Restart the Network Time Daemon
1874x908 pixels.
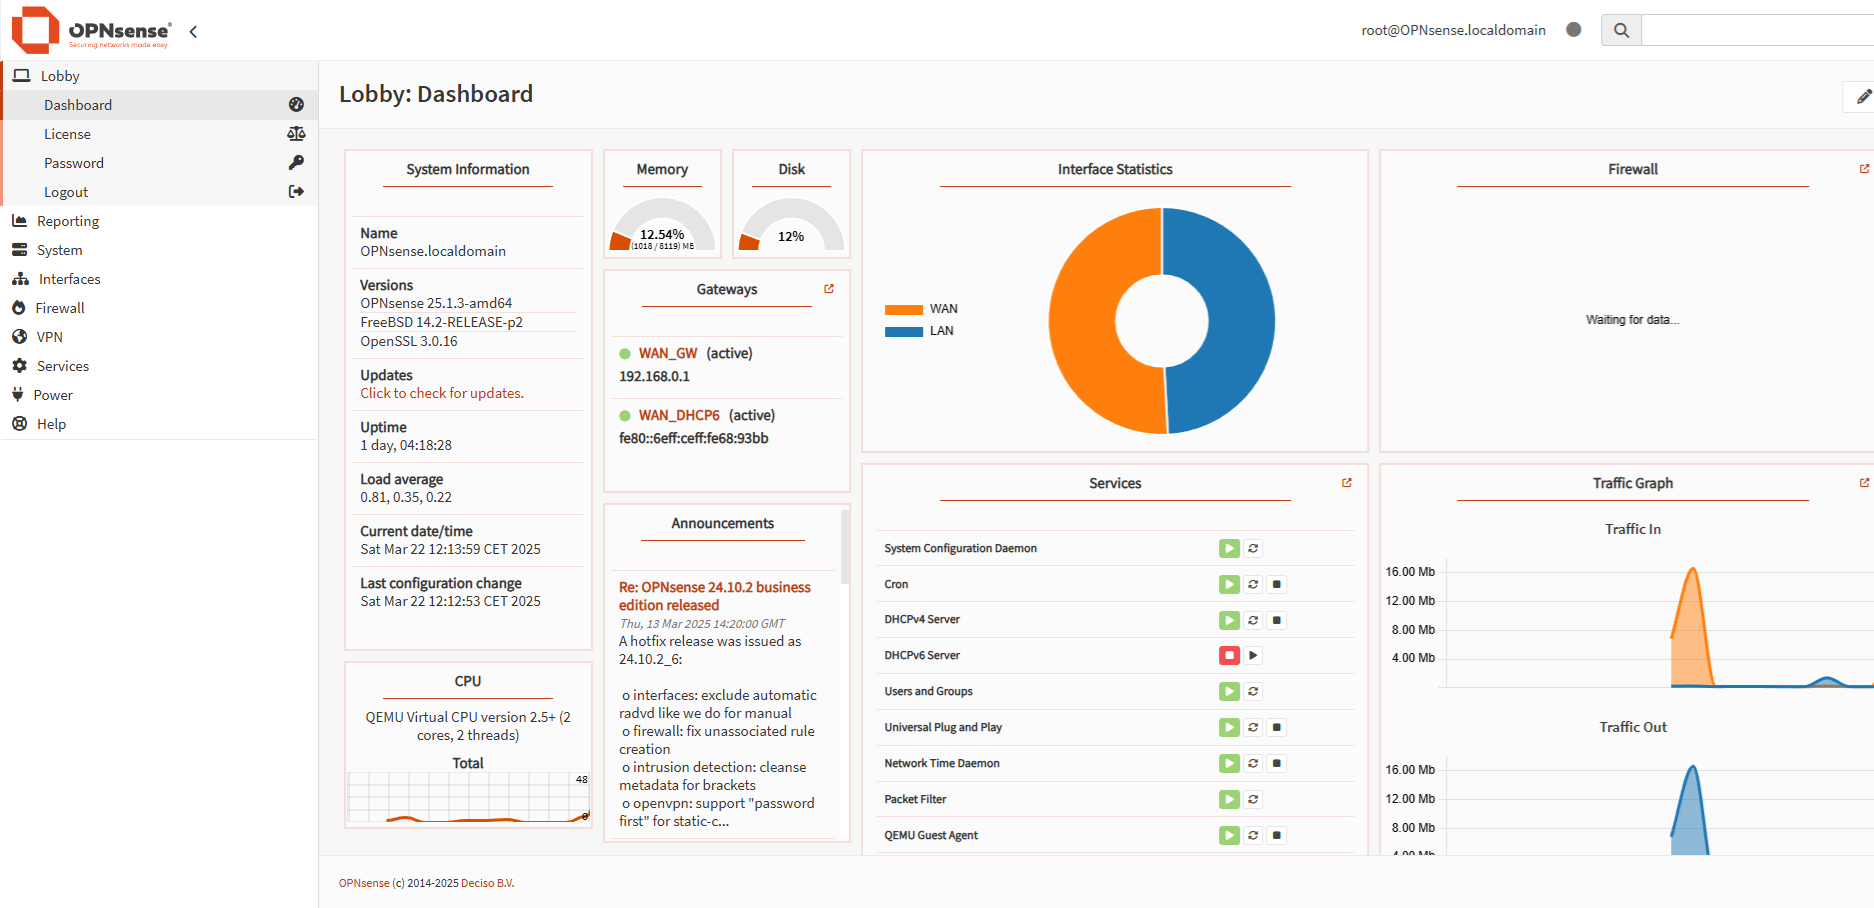[1253, 763]
